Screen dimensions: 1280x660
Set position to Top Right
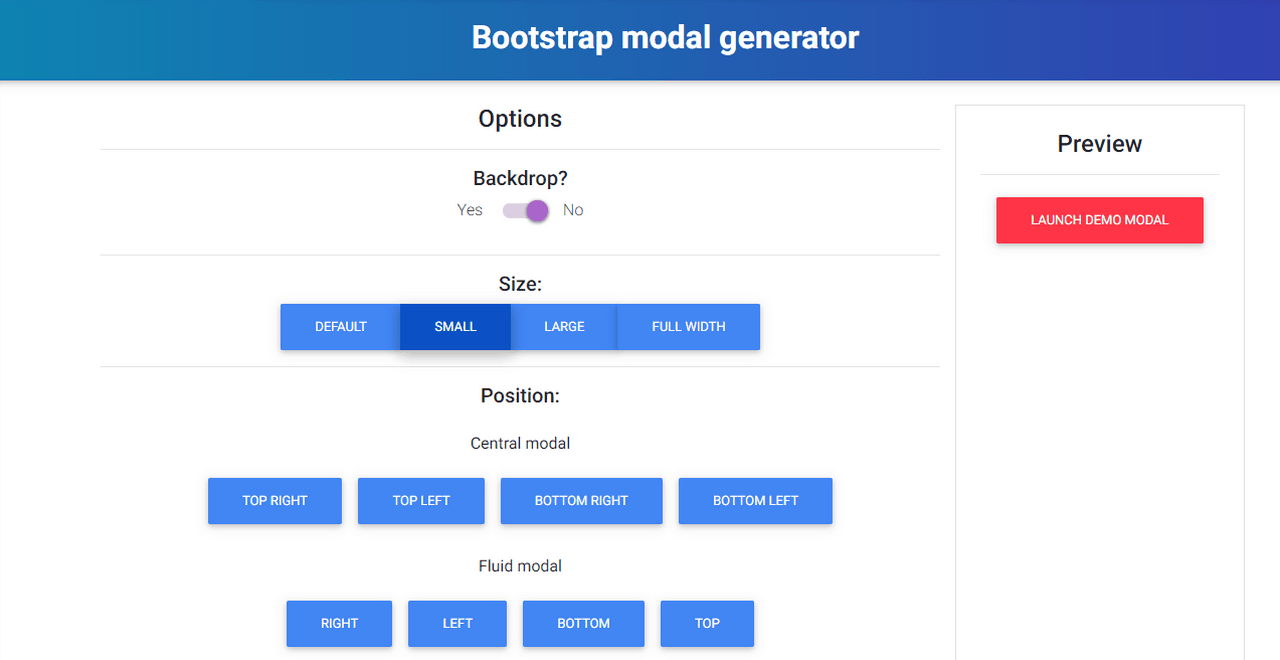coord(275,501)
